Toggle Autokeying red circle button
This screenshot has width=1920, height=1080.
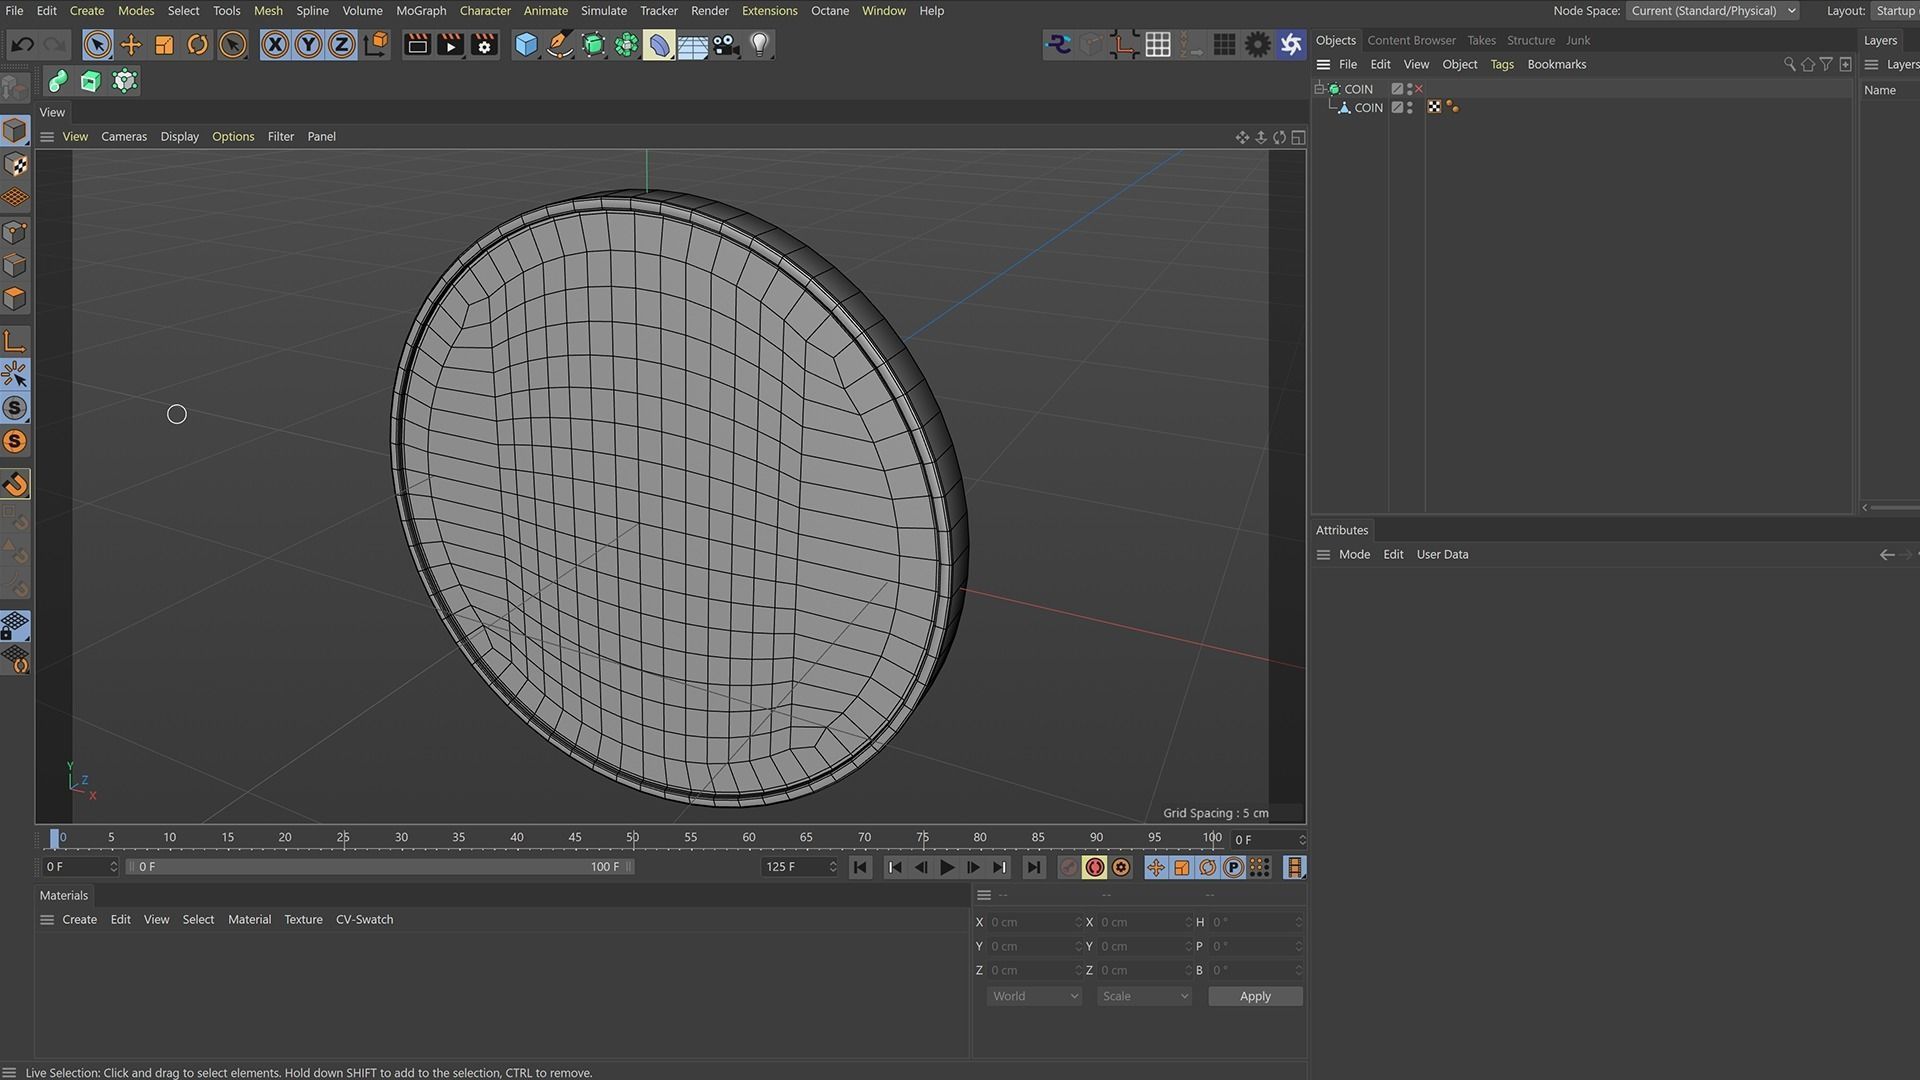tap(1095, 868)
